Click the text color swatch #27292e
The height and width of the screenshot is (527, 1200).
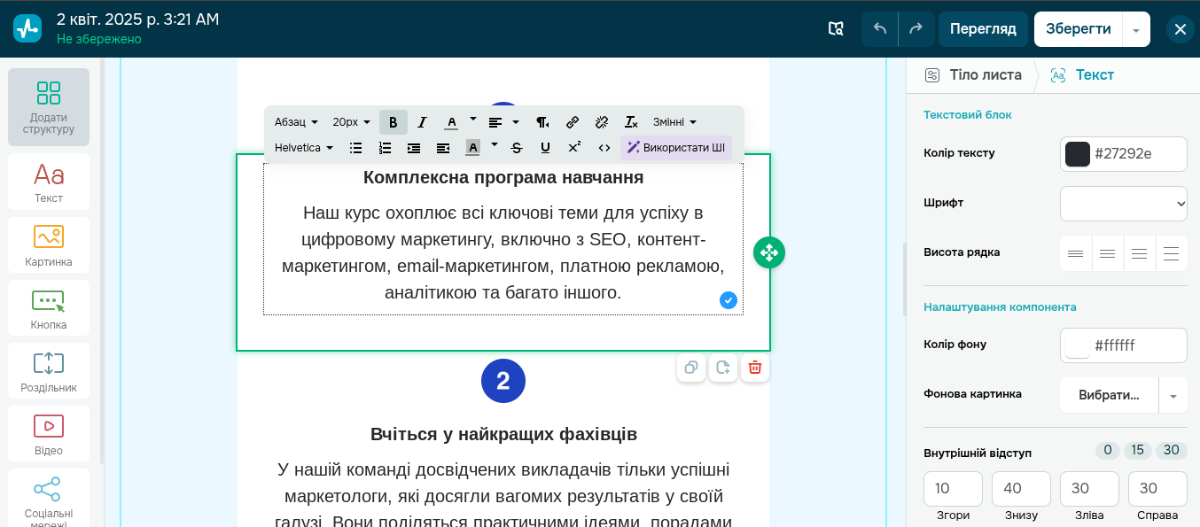(1077, 154)
